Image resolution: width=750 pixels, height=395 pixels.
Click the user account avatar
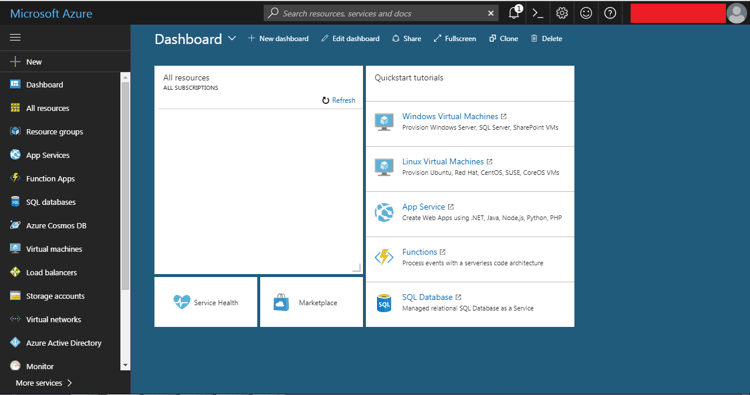(x=737, y=13)
